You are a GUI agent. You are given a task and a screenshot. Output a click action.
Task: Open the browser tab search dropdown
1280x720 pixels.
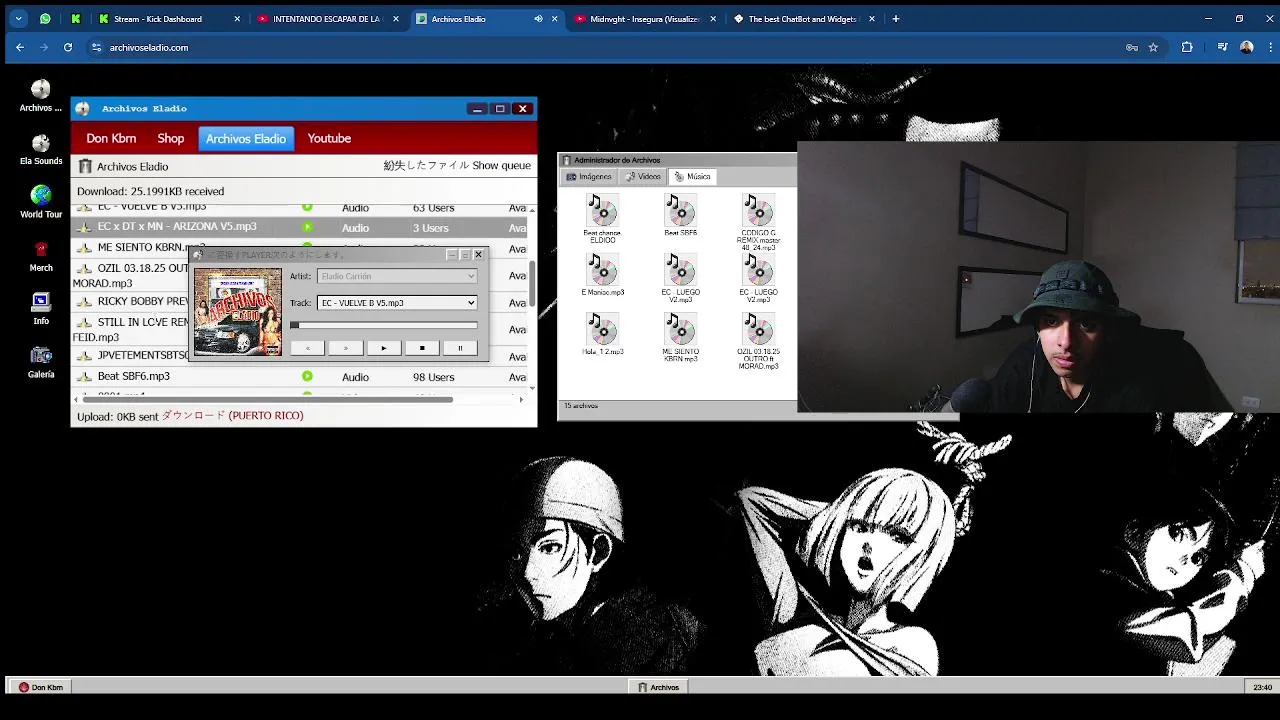[x=18, y=19]
